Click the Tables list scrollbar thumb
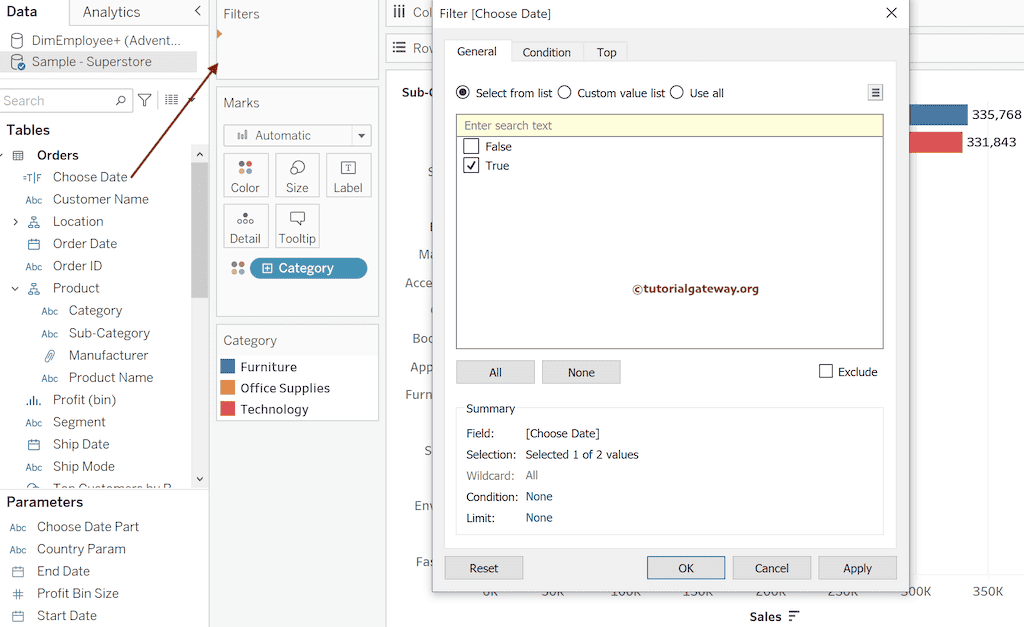The width and height of the screenshot is (1024, 627). click(199, 230)
